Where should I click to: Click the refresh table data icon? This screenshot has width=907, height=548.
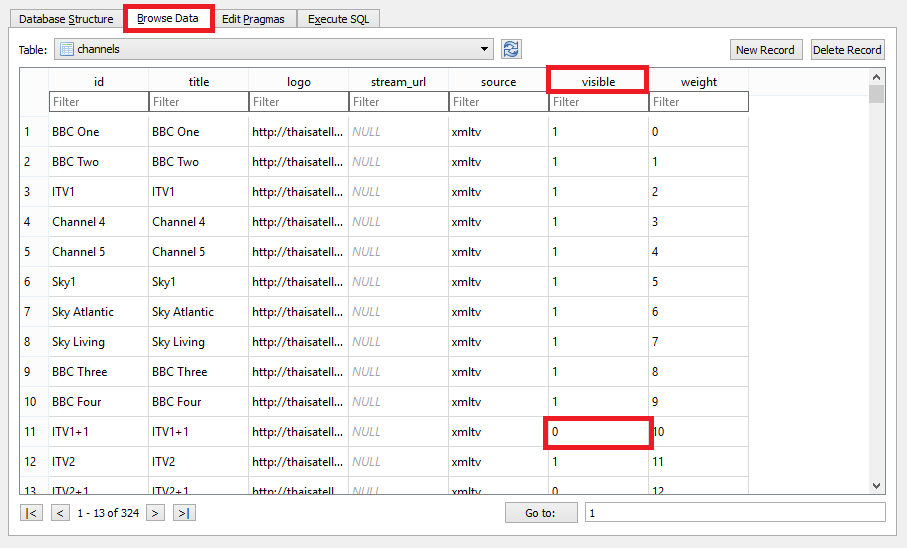[x=511, y=49]
